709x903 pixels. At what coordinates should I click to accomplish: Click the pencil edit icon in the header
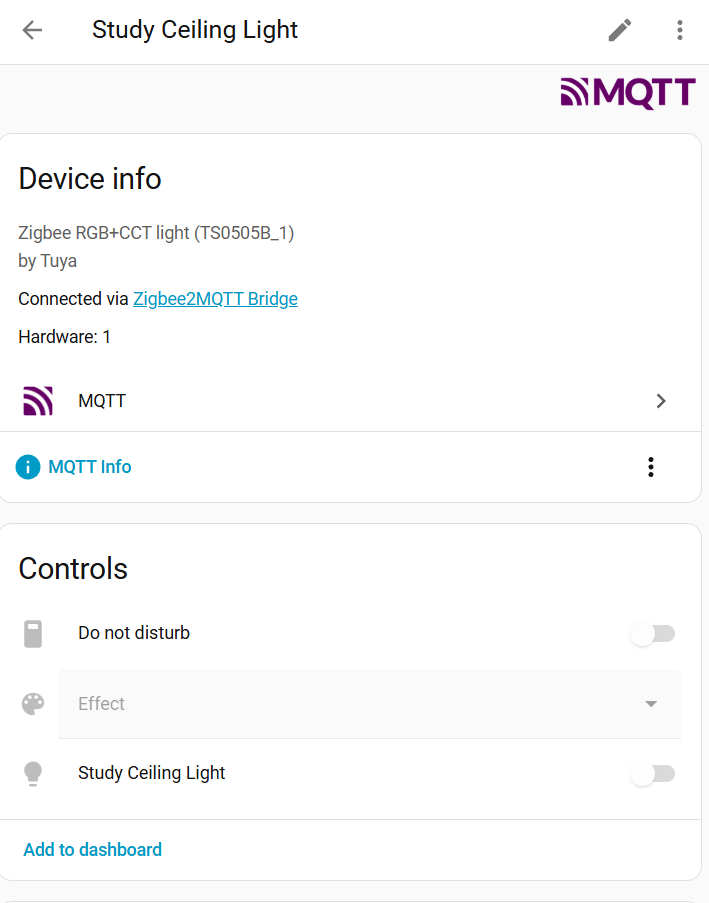(x=619, y=30)
